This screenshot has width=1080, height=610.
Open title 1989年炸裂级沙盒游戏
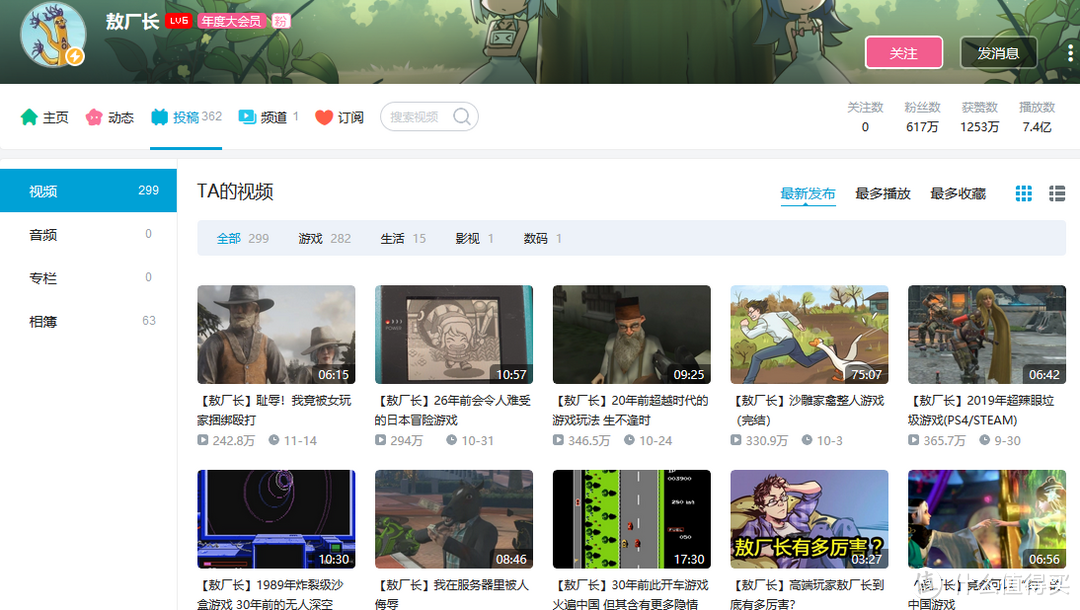click(271, 594)
